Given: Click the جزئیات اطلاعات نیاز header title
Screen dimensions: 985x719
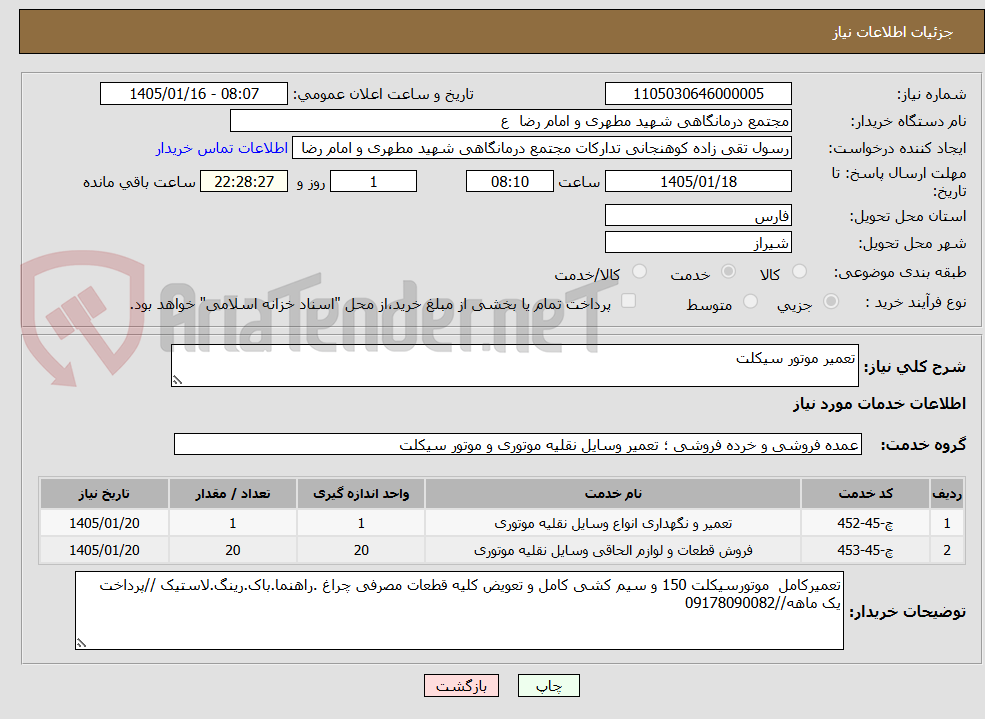Looking at the screenshot, I should coord(892,32).
